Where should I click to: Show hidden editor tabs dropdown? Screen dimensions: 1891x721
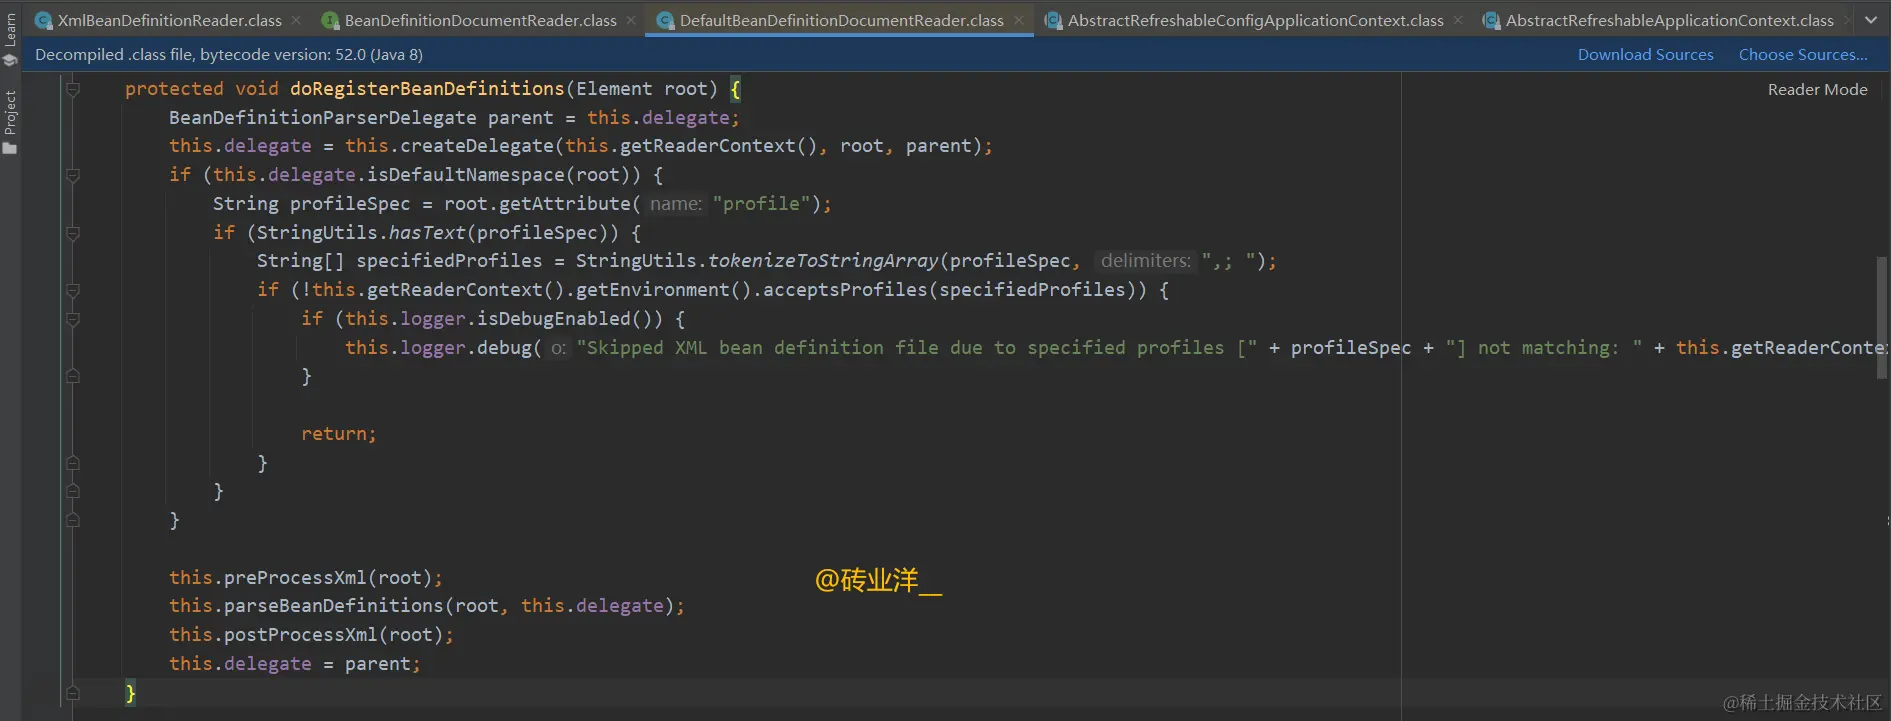point(1871,20)
